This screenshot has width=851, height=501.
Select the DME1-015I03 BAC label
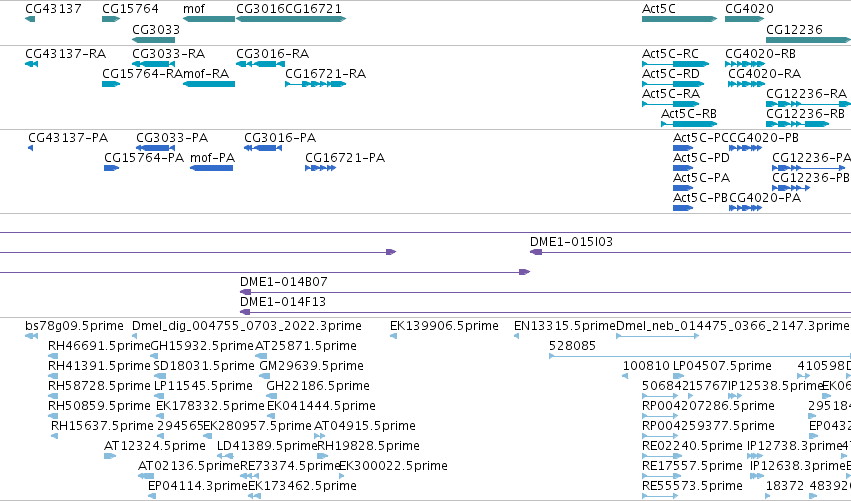(571, 242)
